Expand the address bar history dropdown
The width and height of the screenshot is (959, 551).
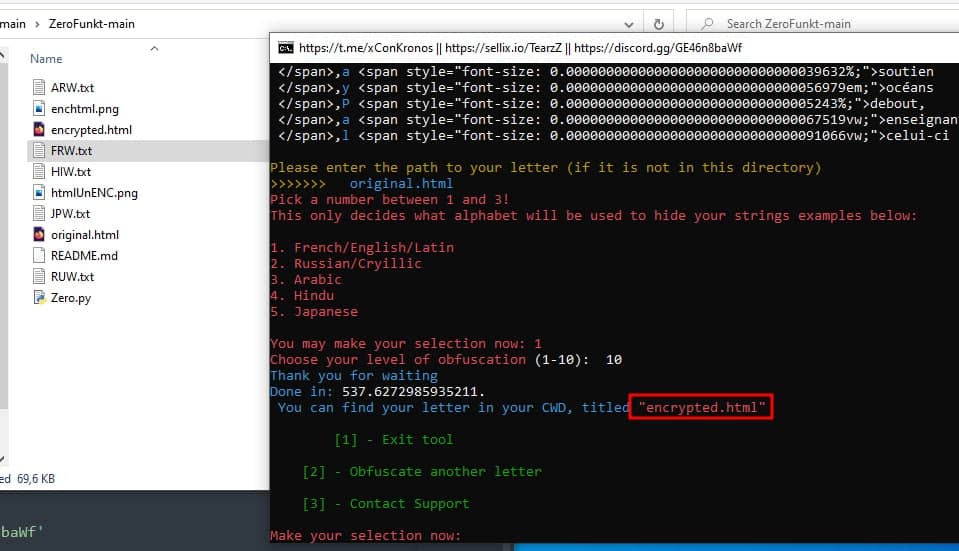point(627,24)
